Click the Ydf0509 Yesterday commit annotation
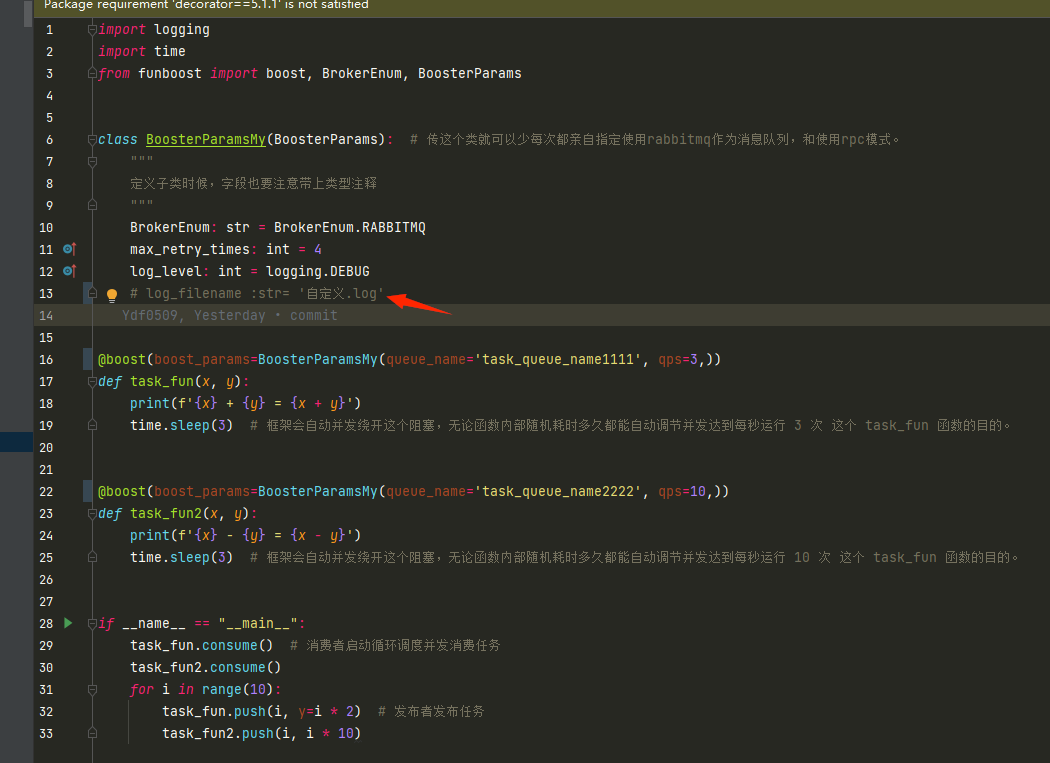Screen dimensions: 1050x763 pyautogui.click(x=230, y=316)
